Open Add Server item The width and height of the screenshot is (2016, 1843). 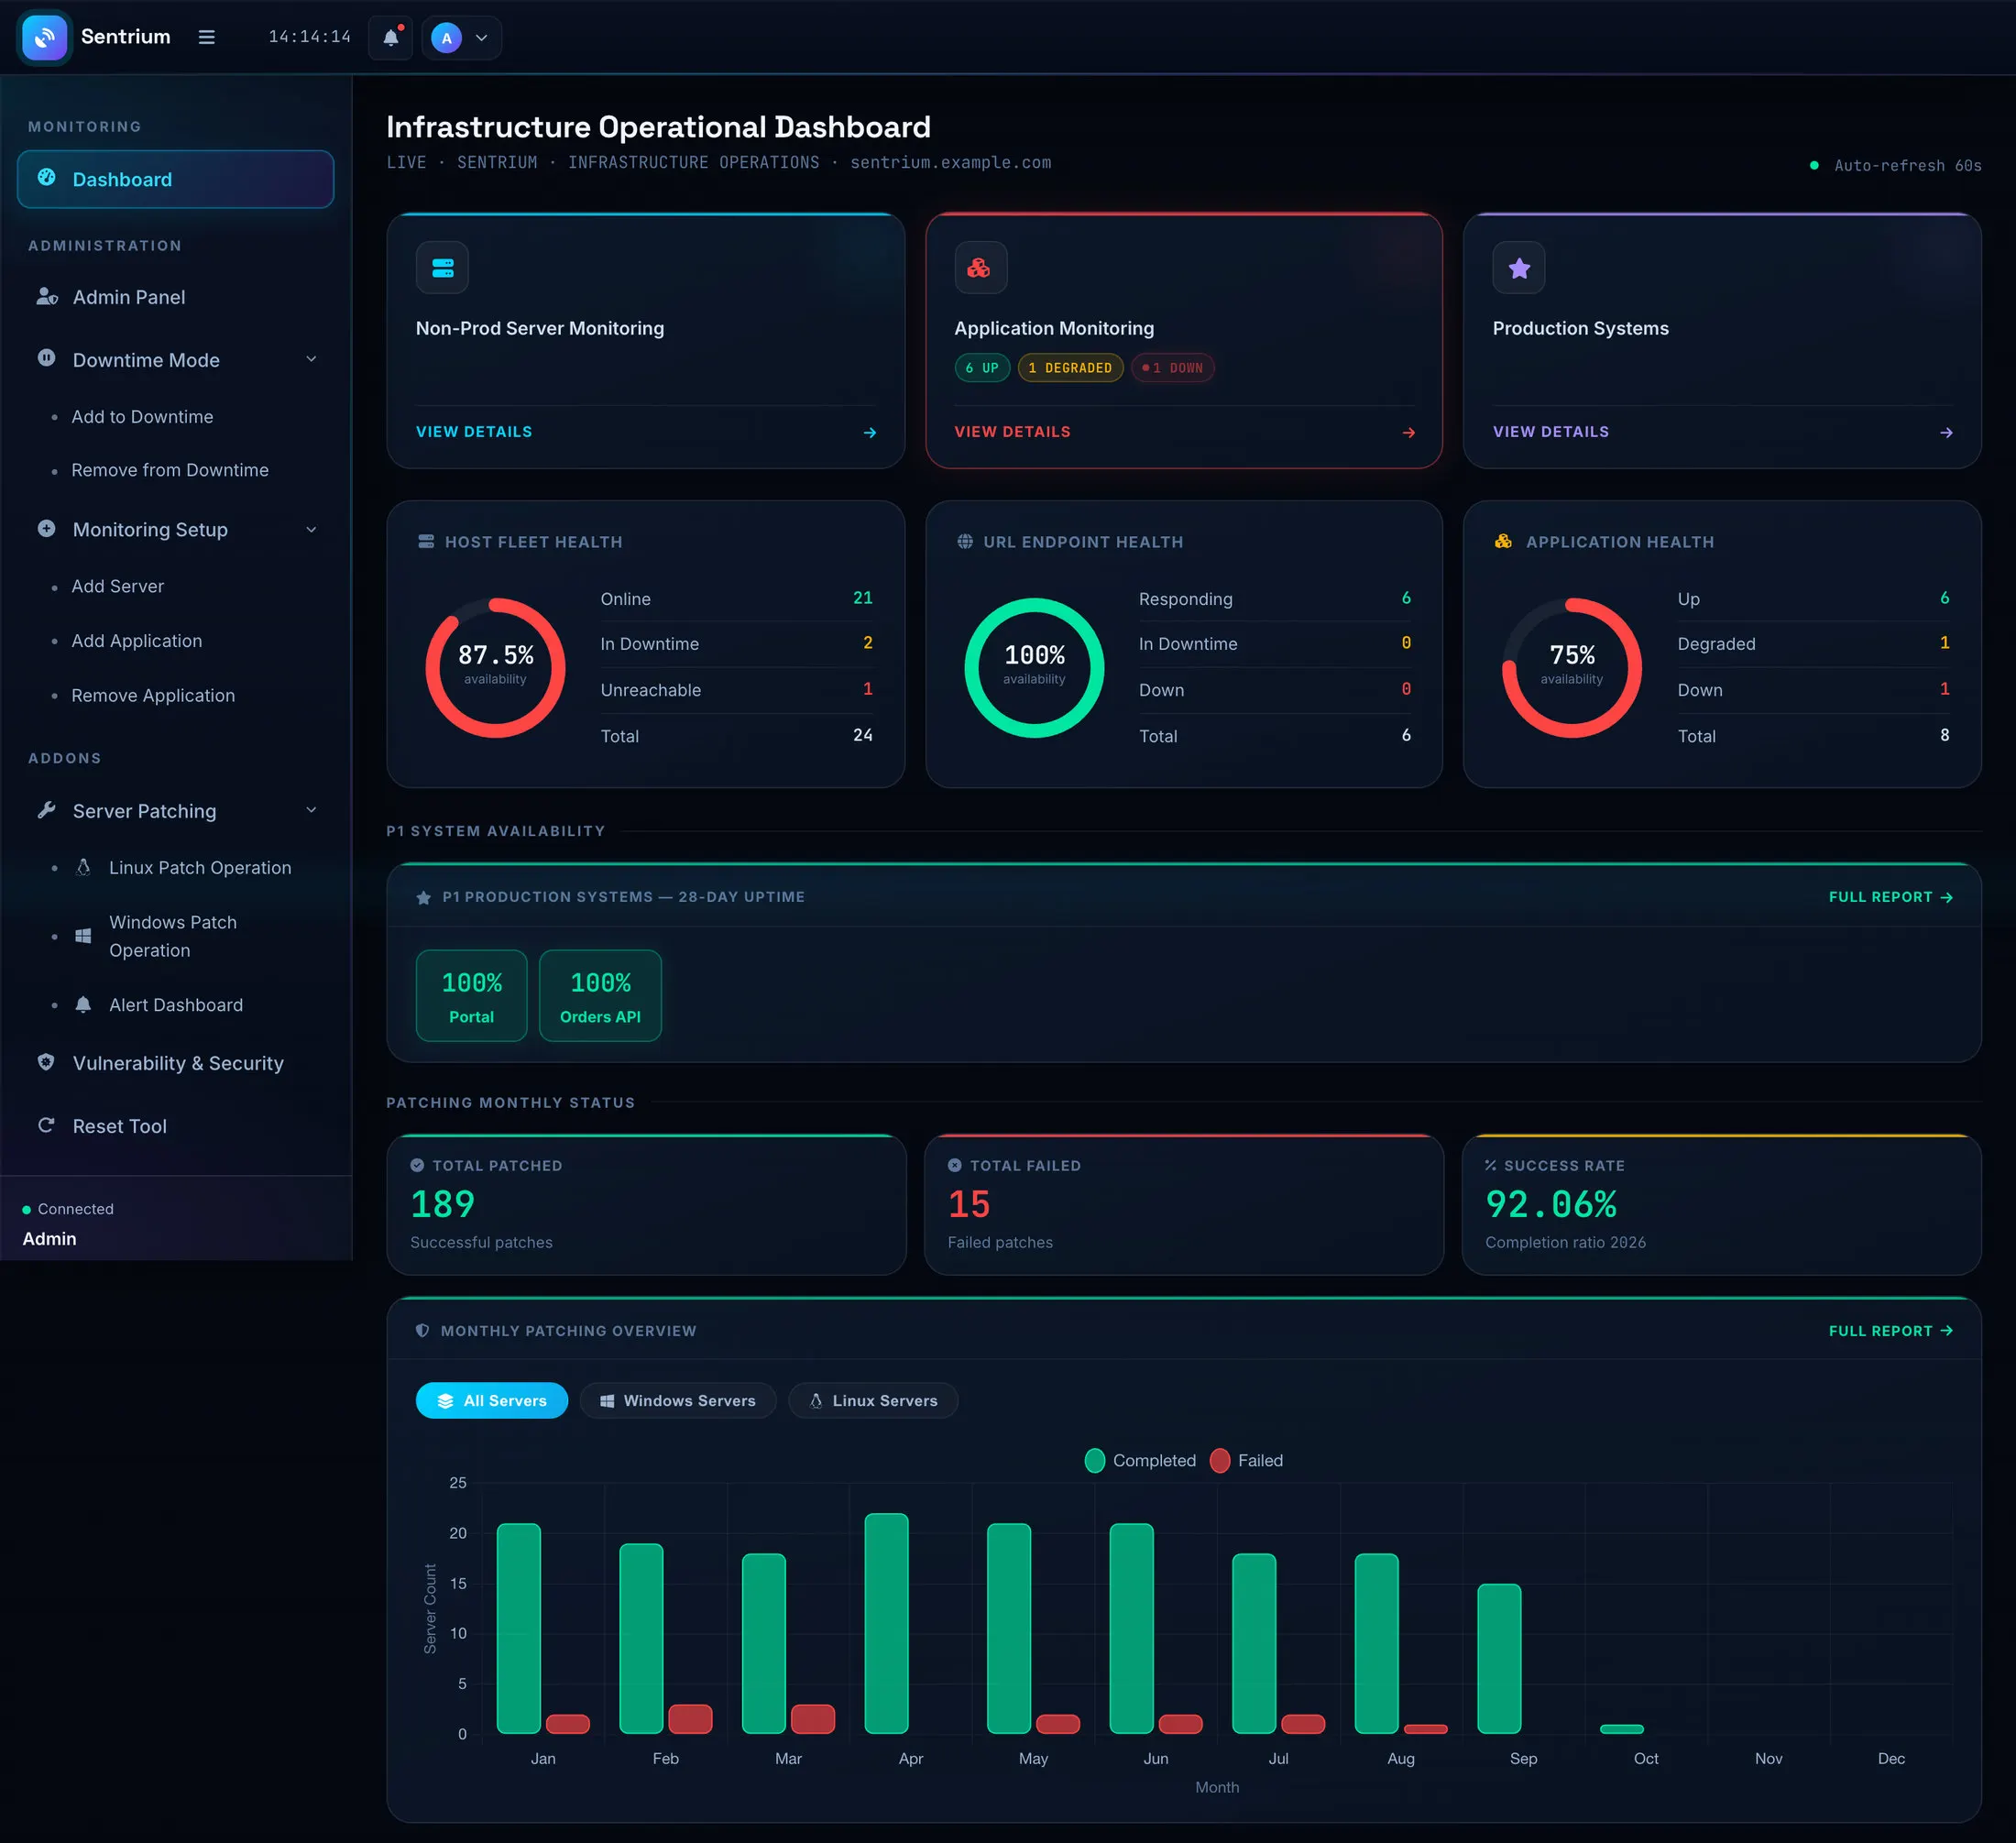tap(118, 586)
